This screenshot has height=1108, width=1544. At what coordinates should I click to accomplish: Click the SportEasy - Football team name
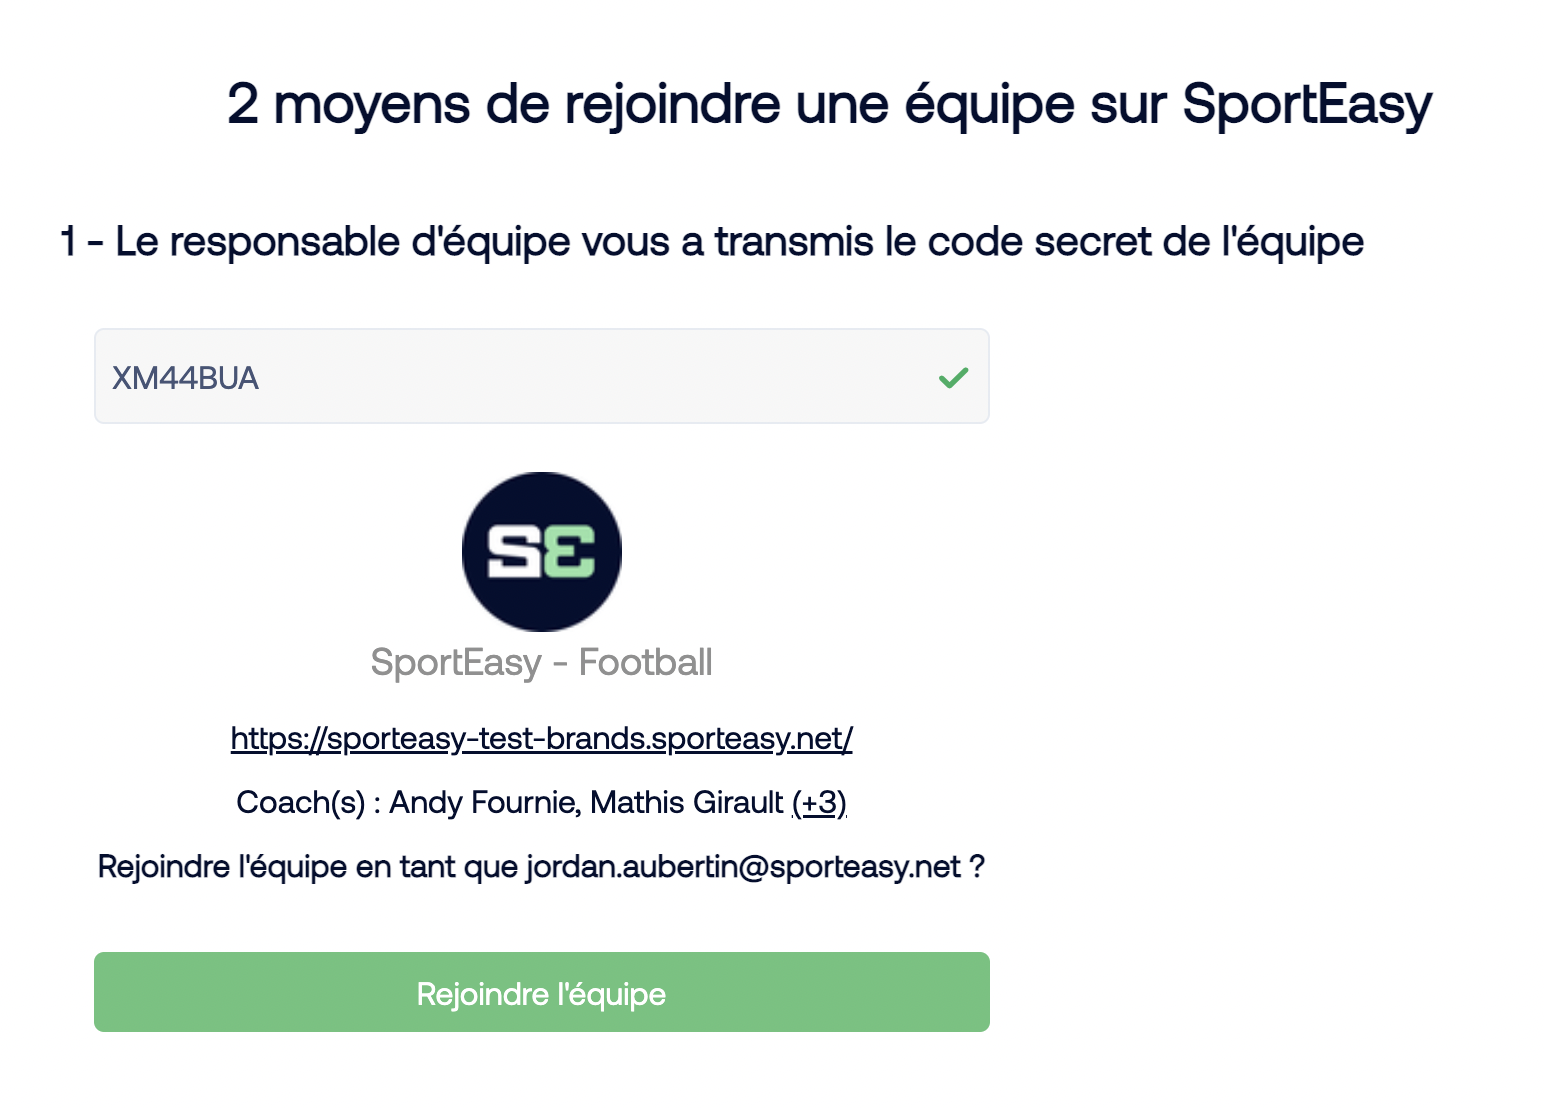point(542,662)
